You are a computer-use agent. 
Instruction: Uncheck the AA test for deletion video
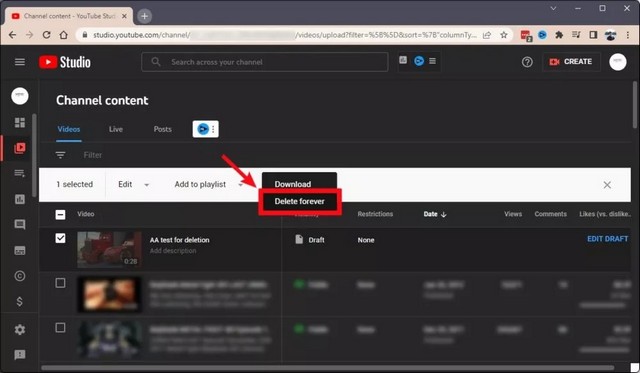60,238
